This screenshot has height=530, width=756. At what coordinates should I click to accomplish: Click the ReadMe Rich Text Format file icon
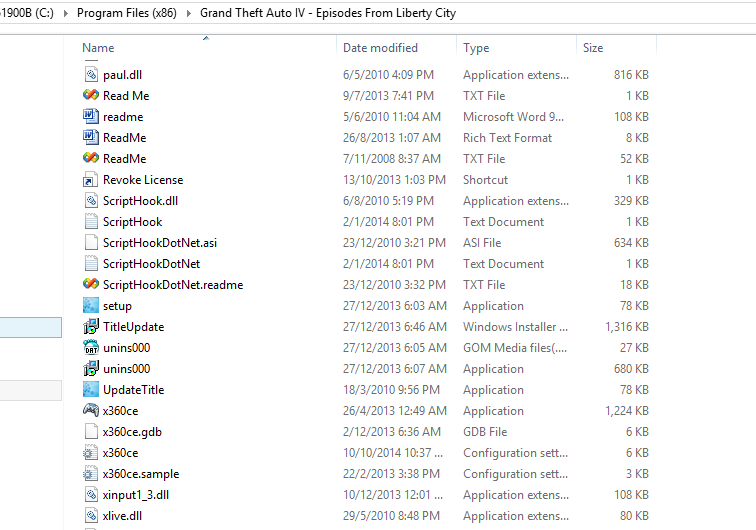[91, 137]
